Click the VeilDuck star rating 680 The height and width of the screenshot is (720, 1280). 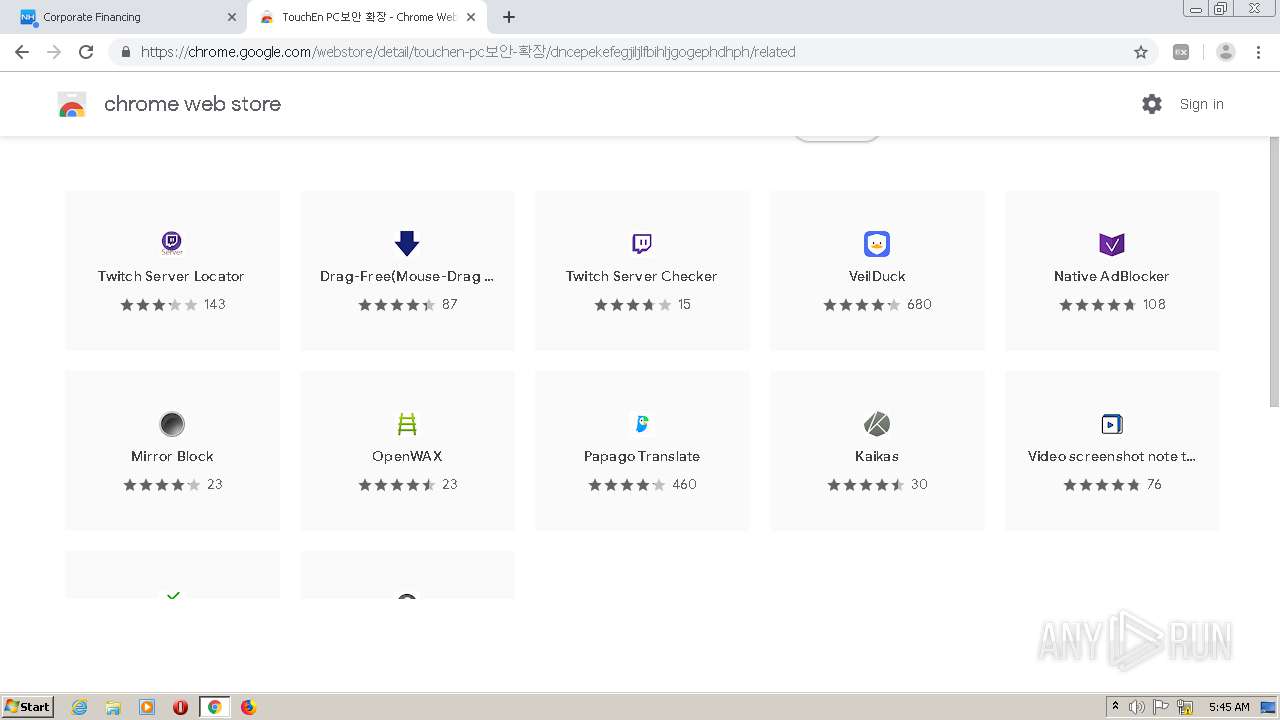[877, 305]
